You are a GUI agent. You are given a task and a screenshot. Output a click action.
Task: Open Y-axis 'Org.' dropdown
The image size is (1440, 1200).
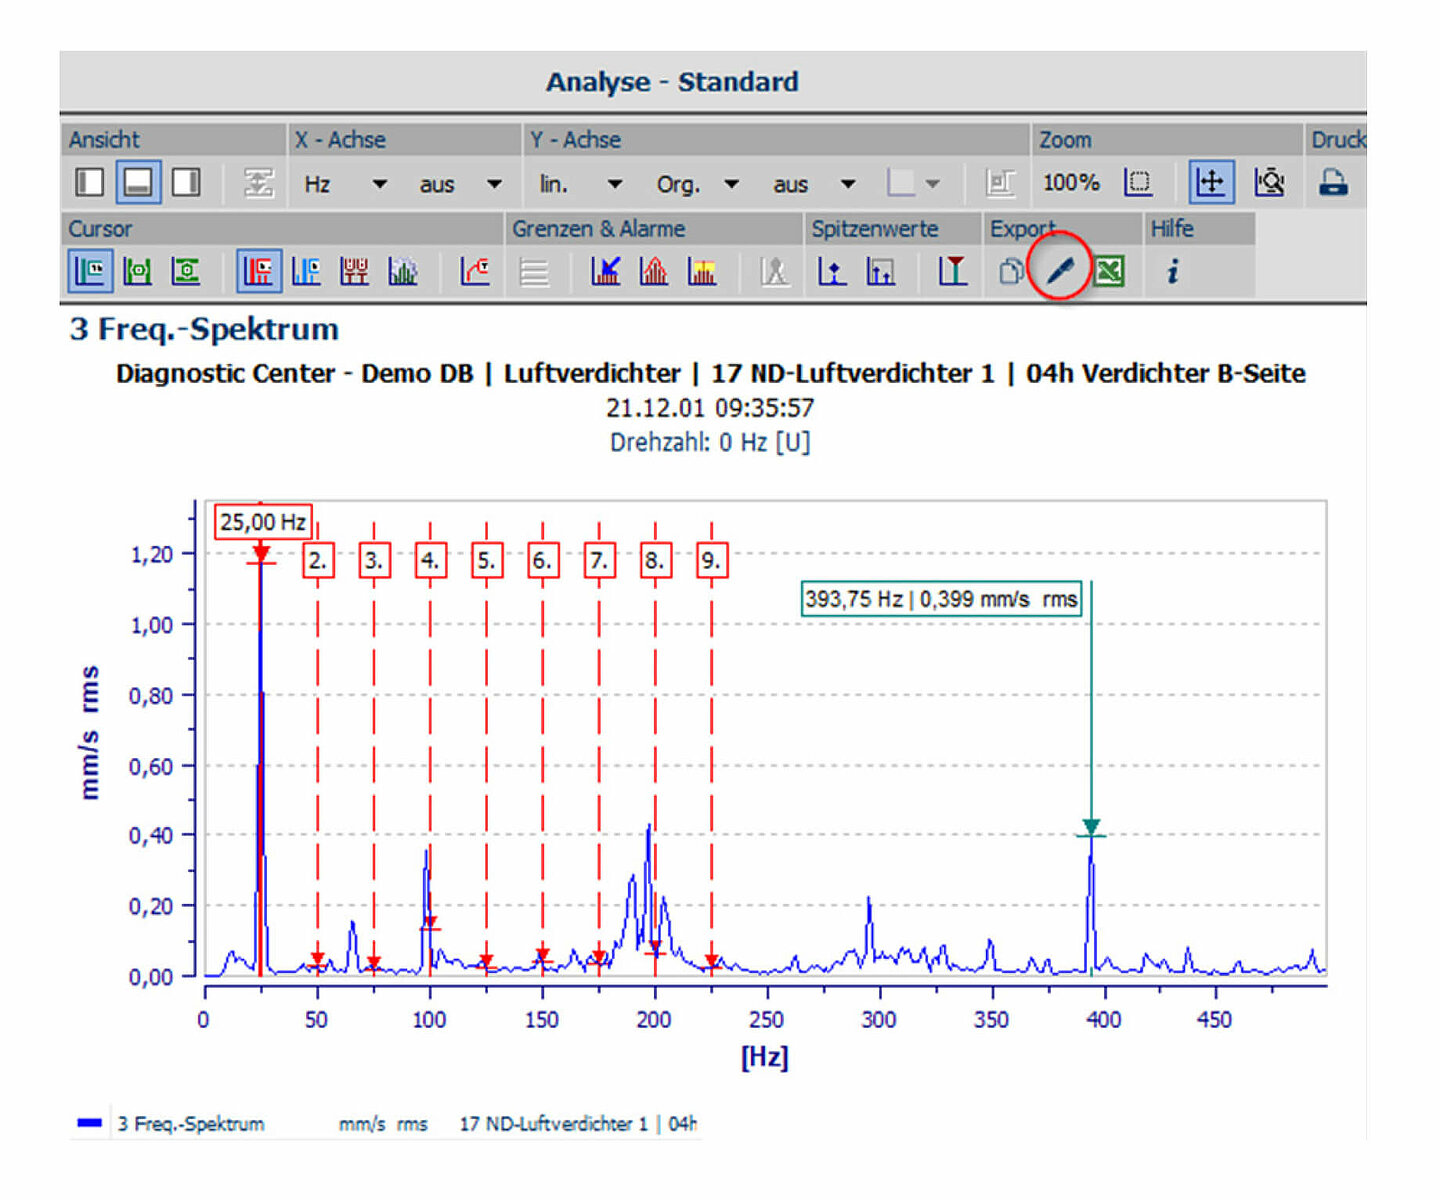tap(697, 184)
